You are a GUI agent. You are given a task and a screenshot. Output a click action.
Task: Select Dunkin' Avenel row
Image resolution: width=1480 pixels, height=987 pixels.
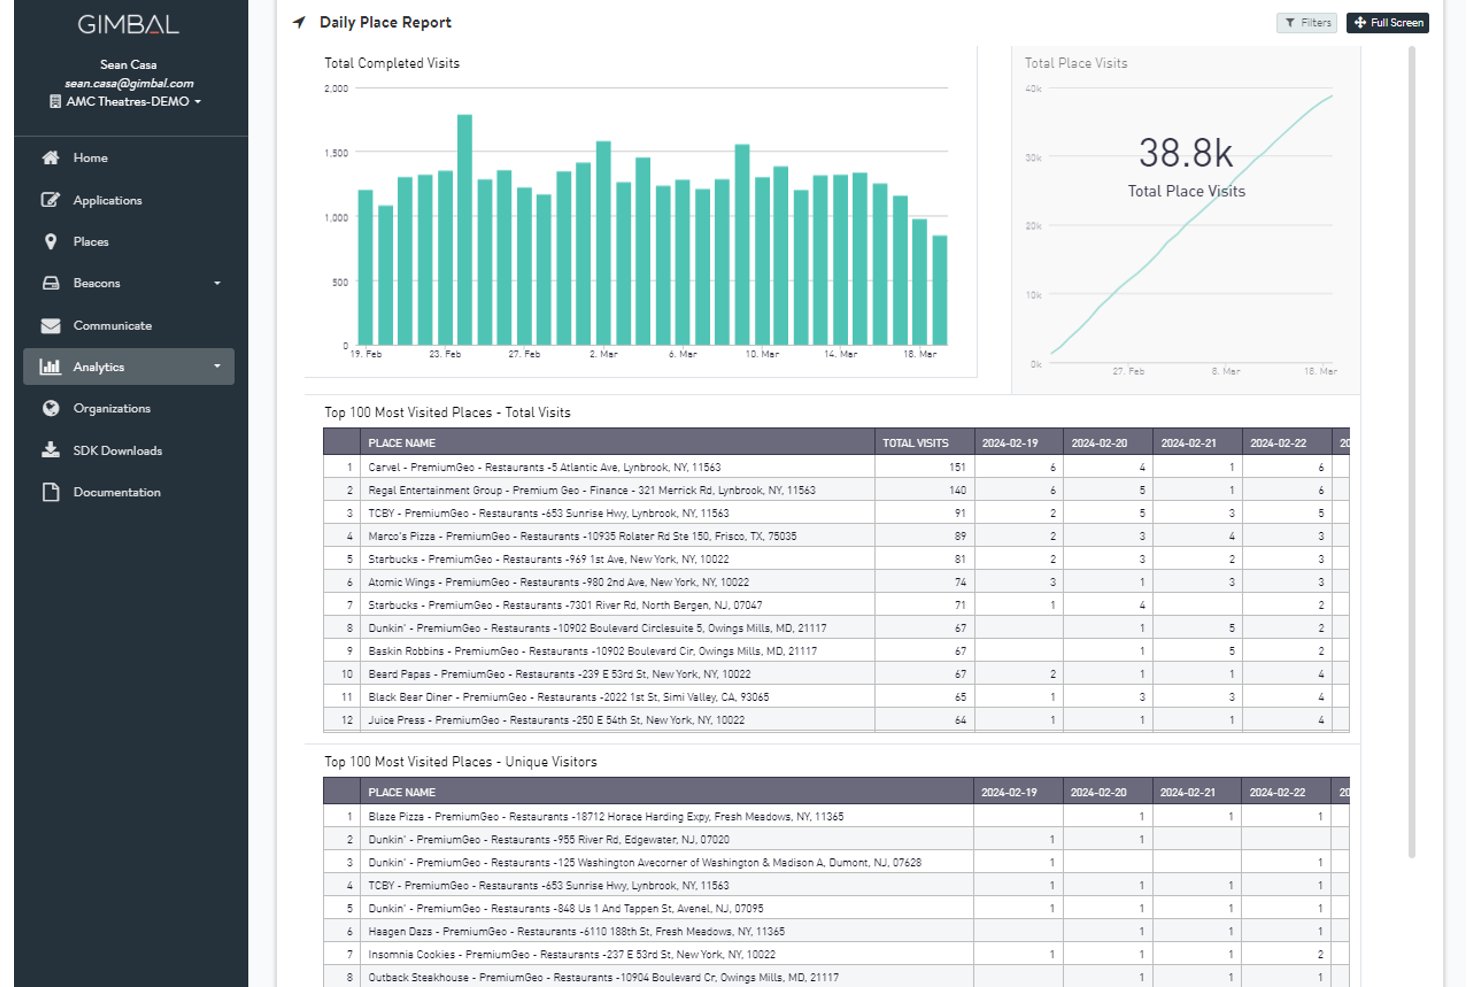pos(836,908)
